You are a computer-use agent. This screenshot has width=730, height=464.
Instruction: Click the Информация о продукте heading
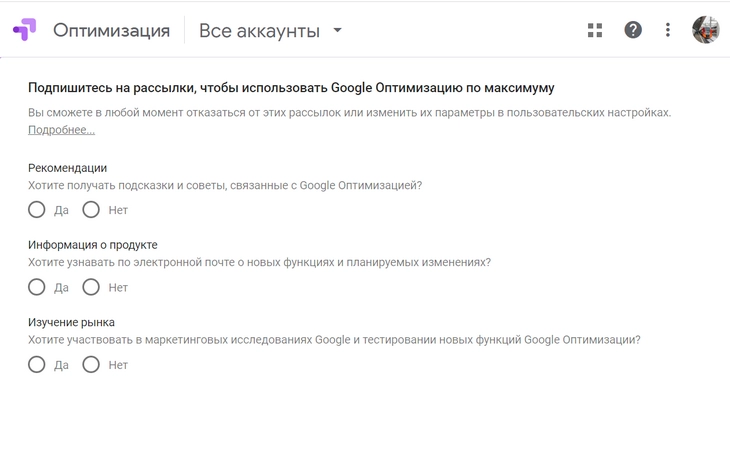92,245
